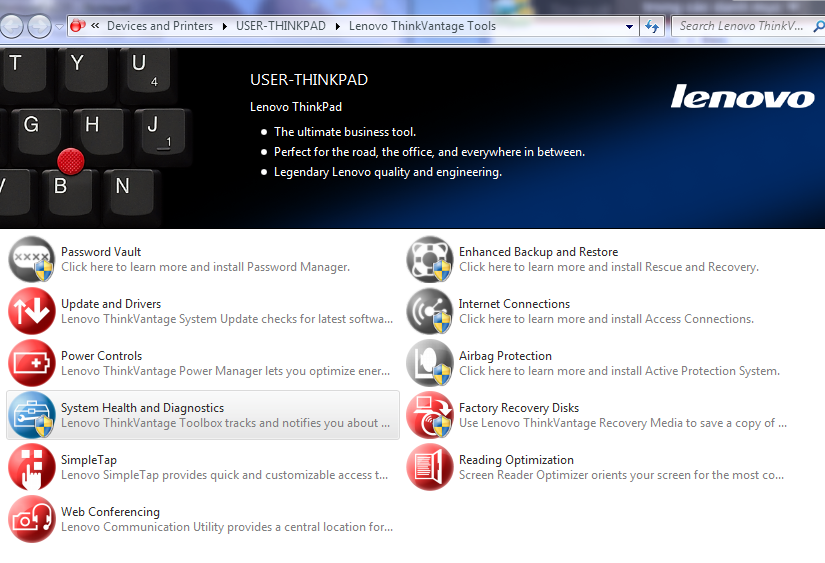Click the Update and Drivers title

111,304
